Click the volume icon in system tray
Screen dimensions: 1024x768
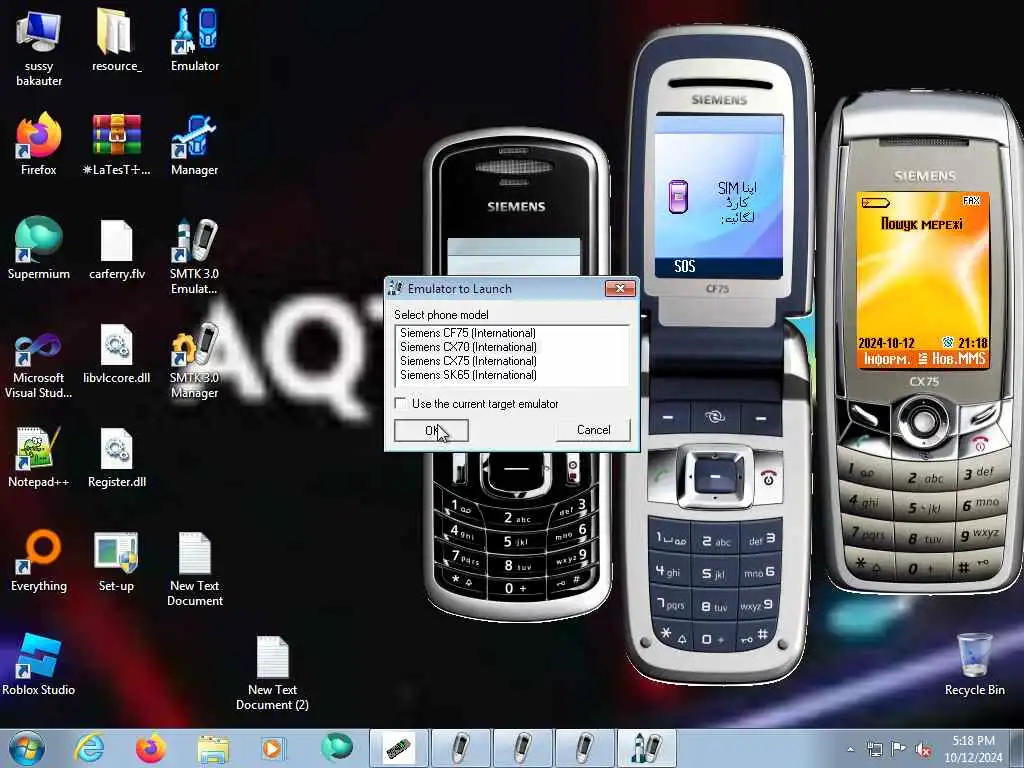coord(923,750)
